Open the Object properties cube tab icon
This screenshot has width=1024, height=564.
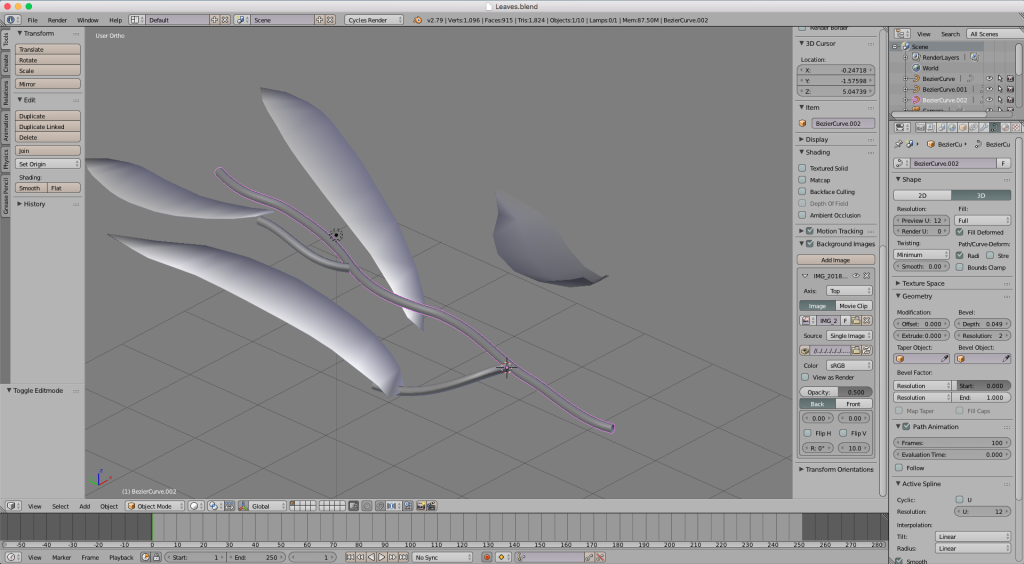pyautogui.click(x=963, y=127)
